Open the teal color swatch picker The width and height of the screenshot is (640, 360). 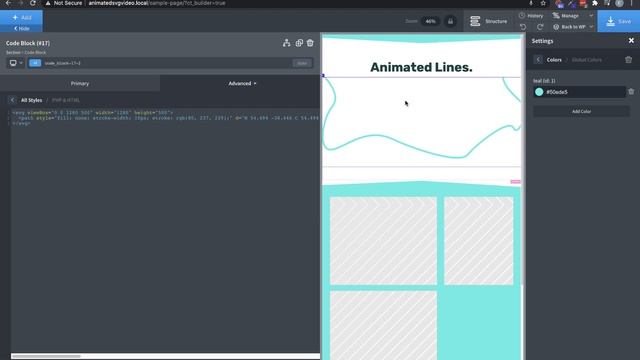click(539, 92)
